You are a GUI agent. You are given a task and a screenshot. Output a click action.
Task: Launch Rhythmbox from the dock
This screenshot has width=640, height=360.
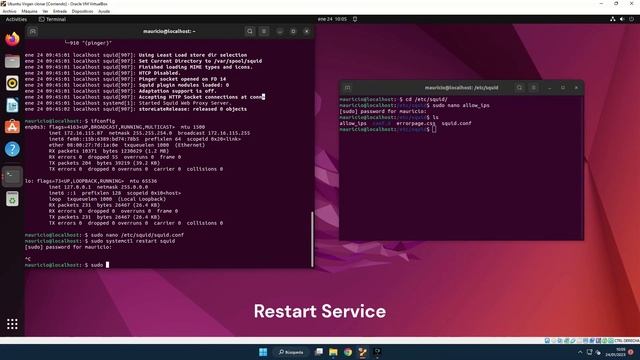(x=12, y=83)
